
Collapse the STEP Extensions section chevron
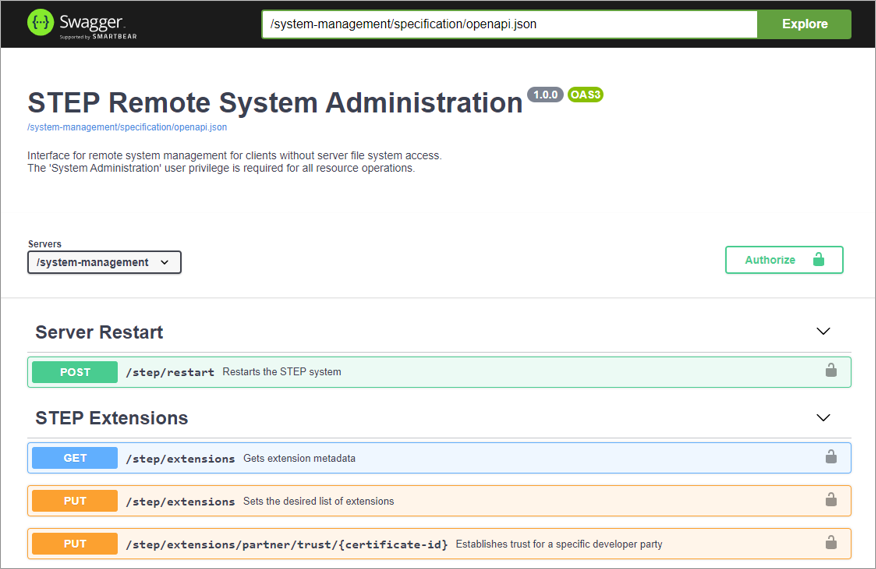(x=823, y=418)
